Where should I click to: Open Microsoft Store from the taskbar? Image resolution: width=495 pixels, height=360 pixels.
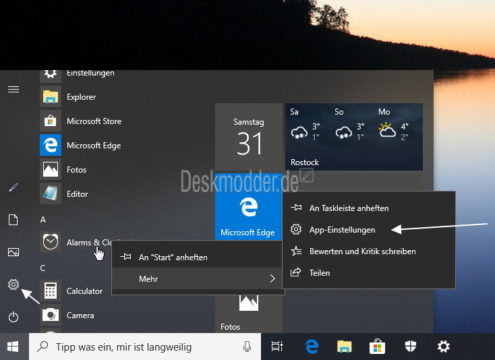coord(377,347)
